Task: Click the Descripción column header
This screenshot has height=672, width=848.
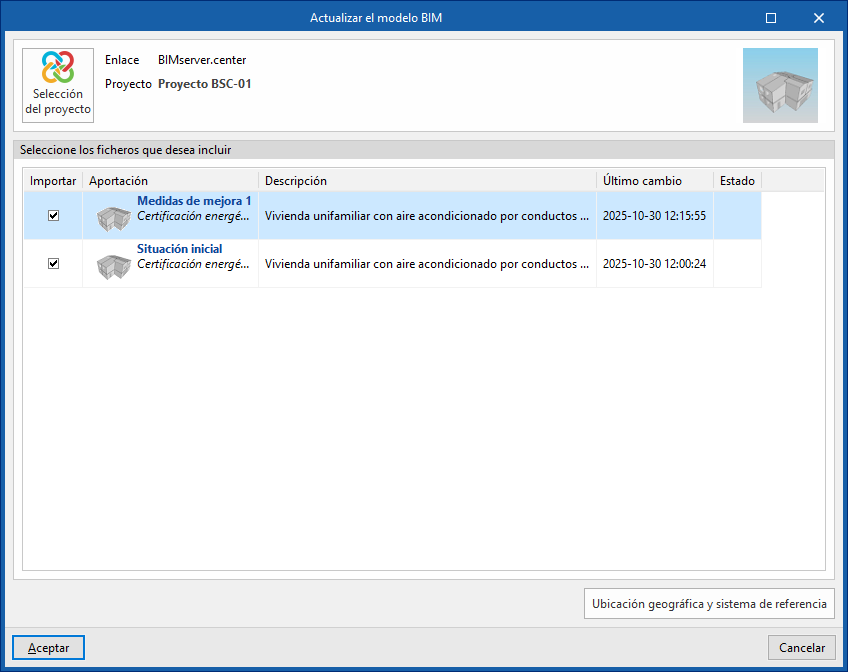Action: click(x=427, y=181)
